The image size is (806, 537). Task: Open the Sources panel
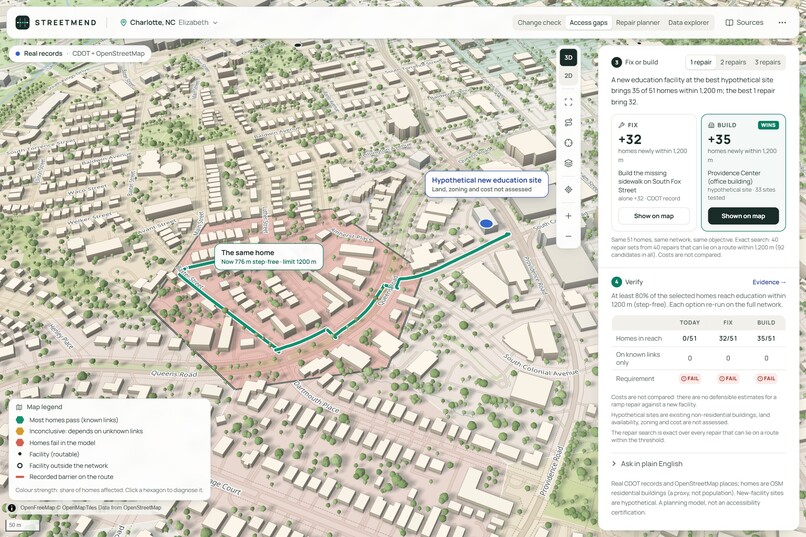pos(744,23)
